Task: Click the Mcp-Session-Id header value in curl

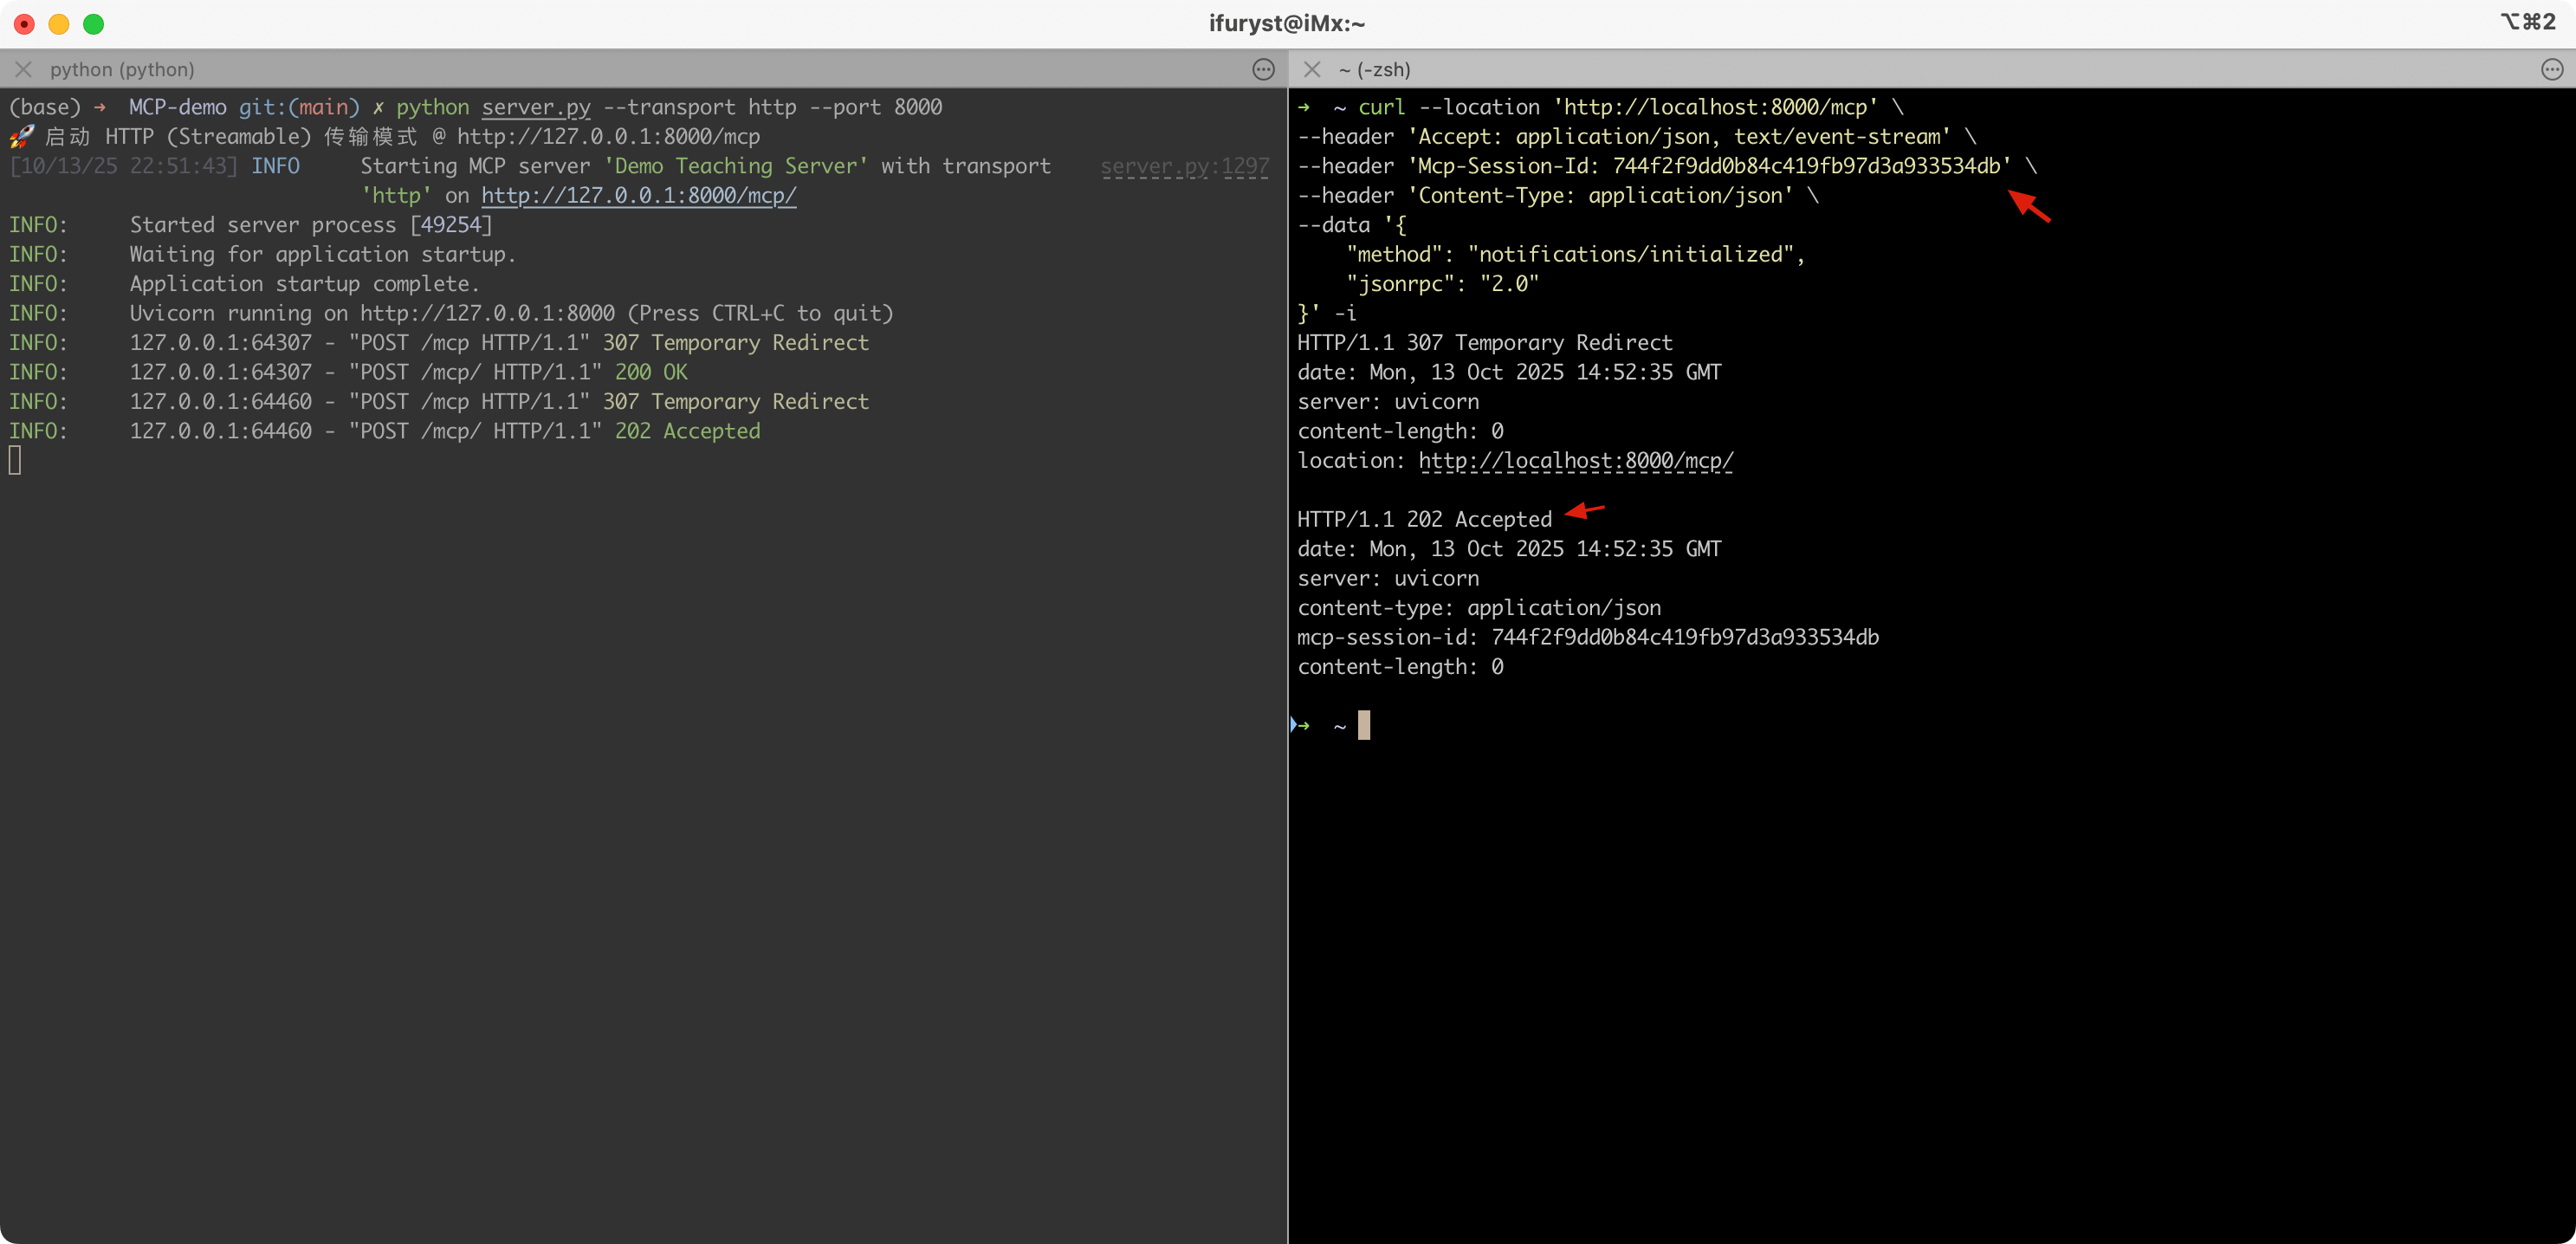Action: pos(1806,166)
